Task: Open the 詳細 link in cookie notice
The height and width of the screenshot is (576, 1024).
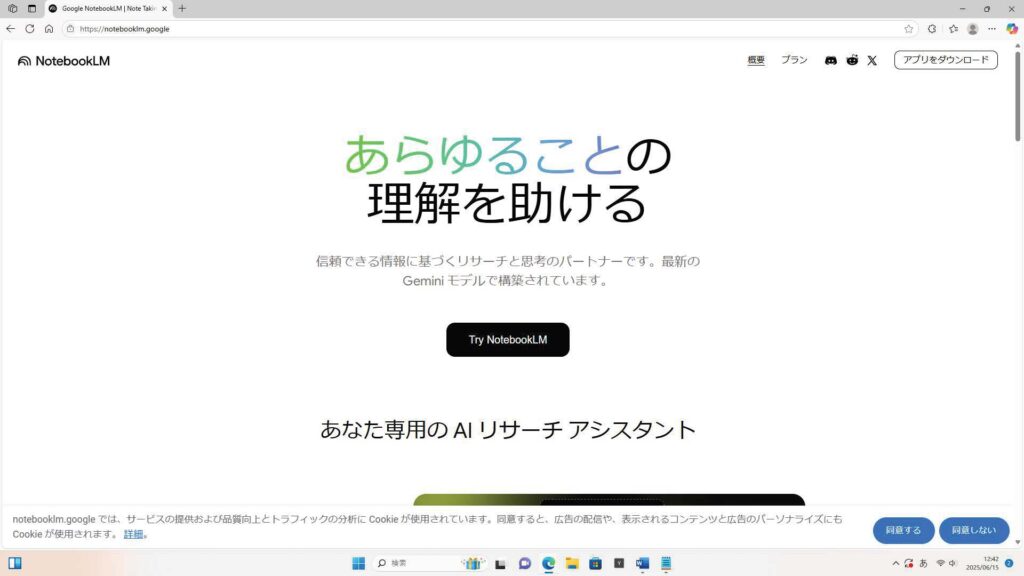Action: [x=133, y=534]
